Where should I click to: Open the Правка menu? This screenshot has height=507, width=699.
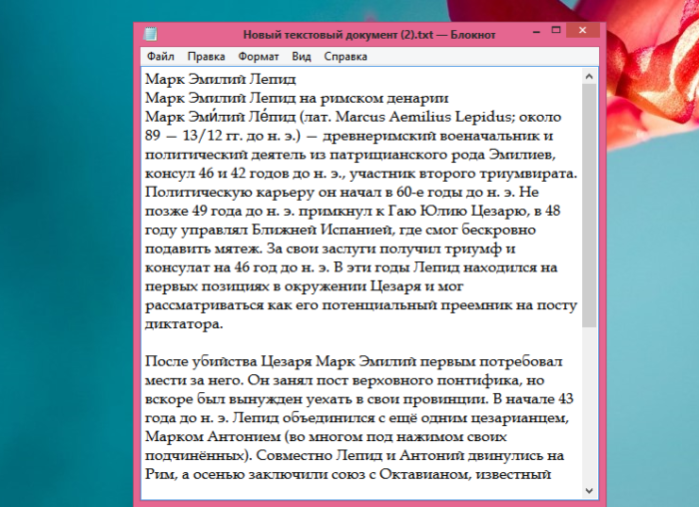point(206,57)
